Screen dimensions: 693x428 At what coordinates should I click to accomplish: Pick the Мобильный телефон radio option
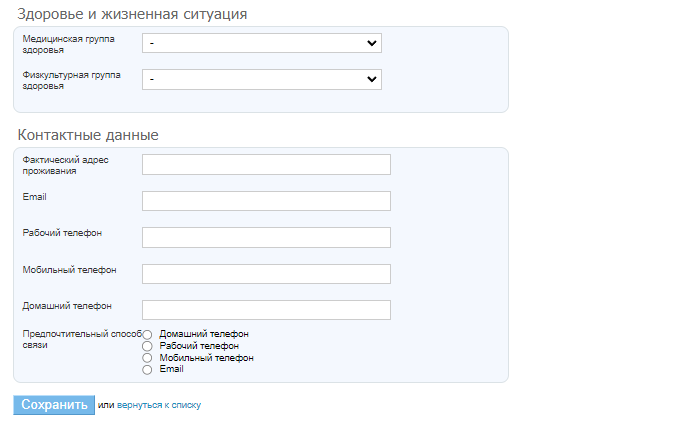tap(148, 358)
